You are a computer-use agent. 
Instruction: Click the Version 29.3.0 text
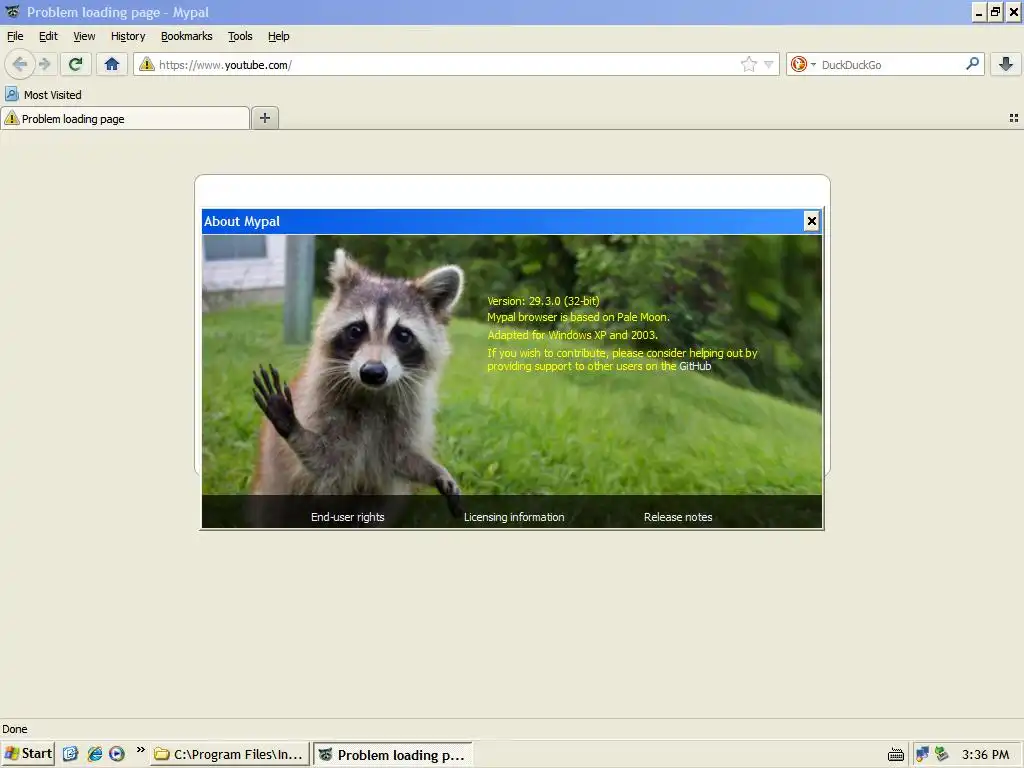click(x=543, y=301)
